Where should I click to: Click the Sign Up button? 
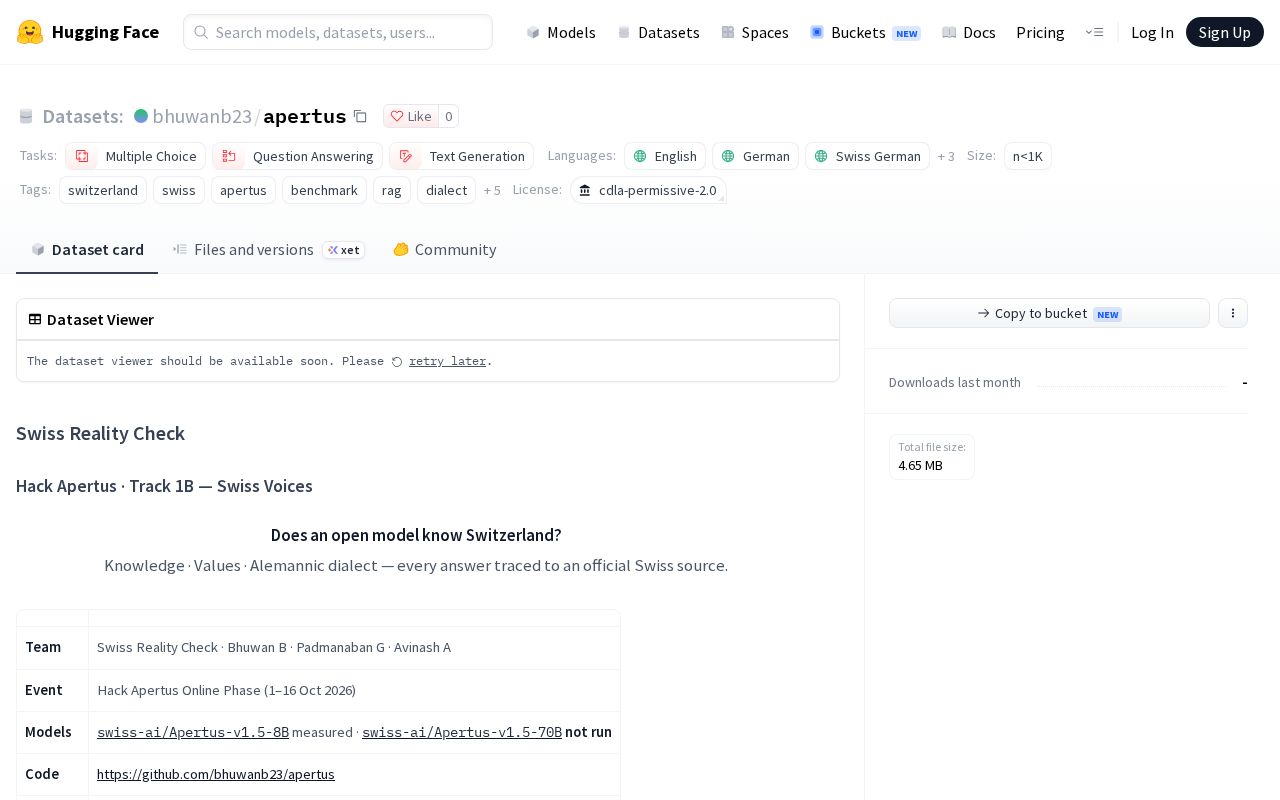(1224, 32)
